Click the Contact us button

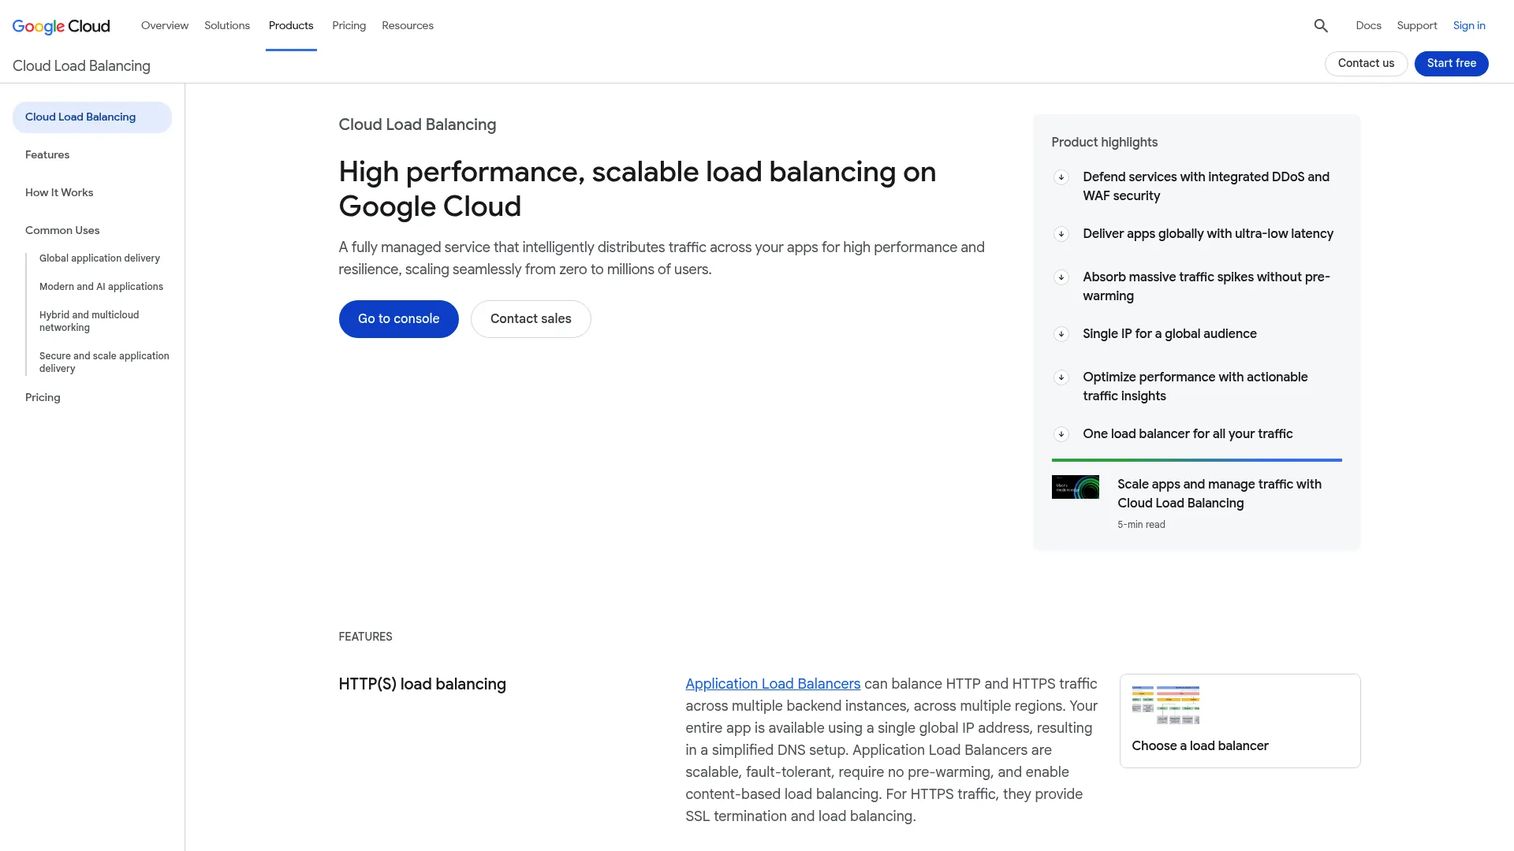tap(1366, 63)
